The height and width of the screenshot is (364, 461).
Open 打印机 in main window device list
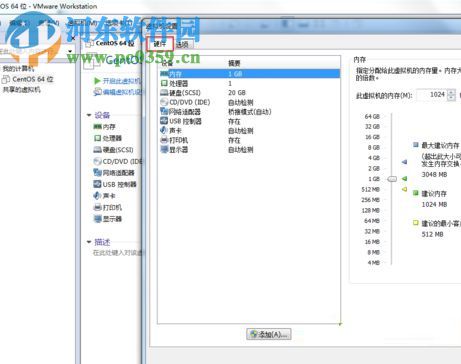(107, 207)
